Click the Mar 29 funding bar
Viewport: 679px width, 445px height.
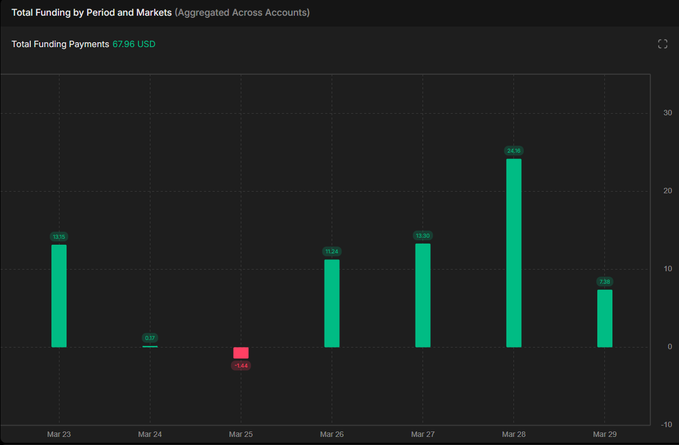pyautogui.click(x=605, y=318)
